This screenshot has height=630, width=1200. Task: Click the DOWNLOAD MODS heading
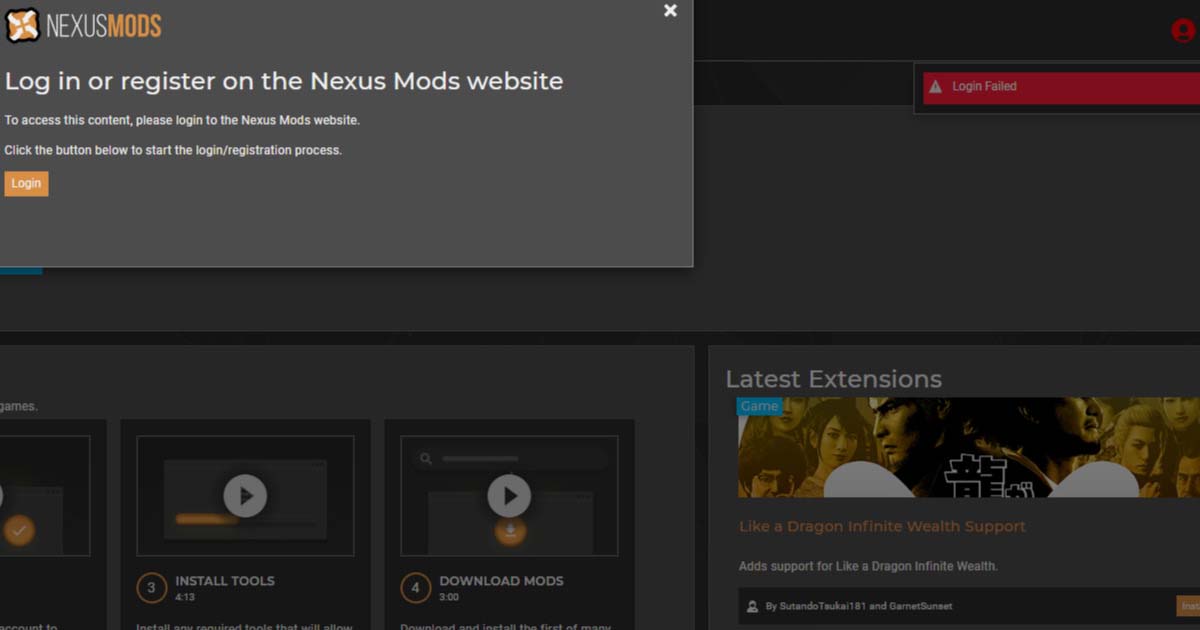tap(501, 581)
